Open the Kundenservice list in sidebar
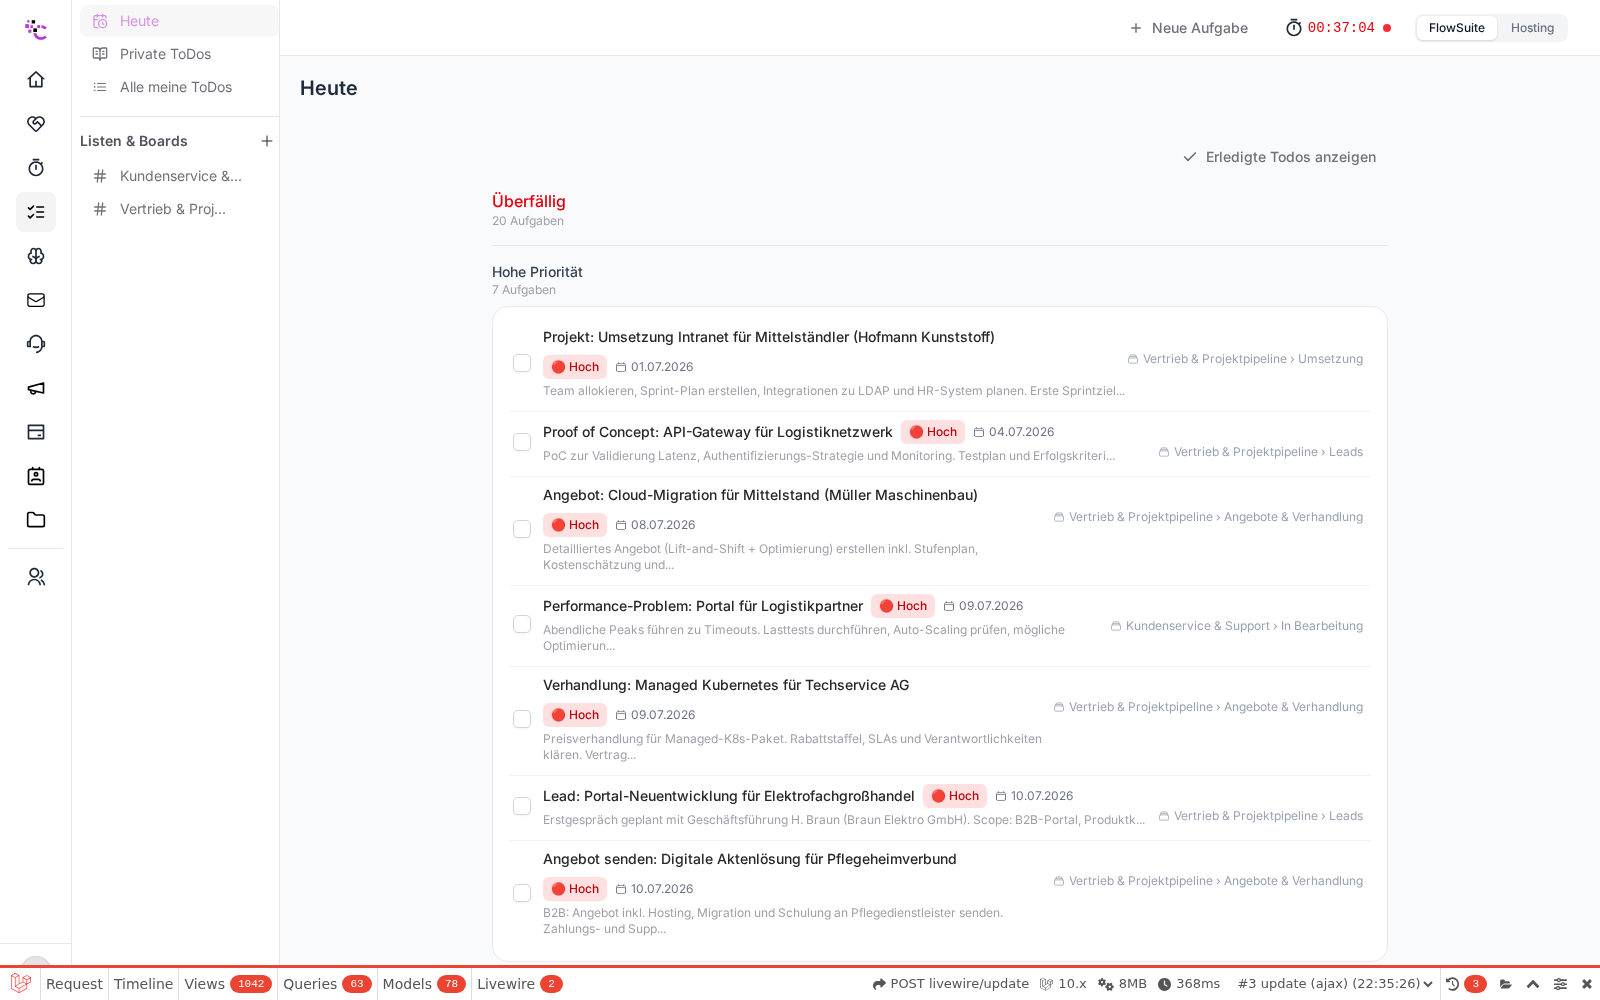Image resolution: width=1600 pixels, height=1000 pixels. [x=179, y=176]
